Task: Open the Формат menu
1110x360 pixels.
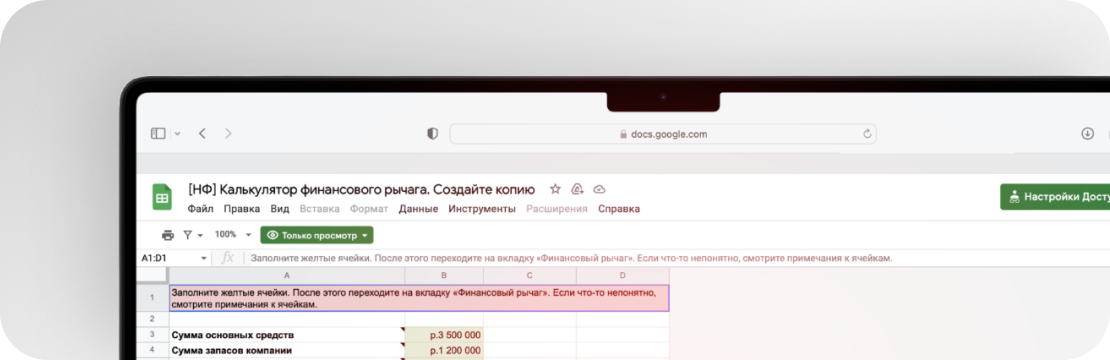Action: click(x=369, y=209)
